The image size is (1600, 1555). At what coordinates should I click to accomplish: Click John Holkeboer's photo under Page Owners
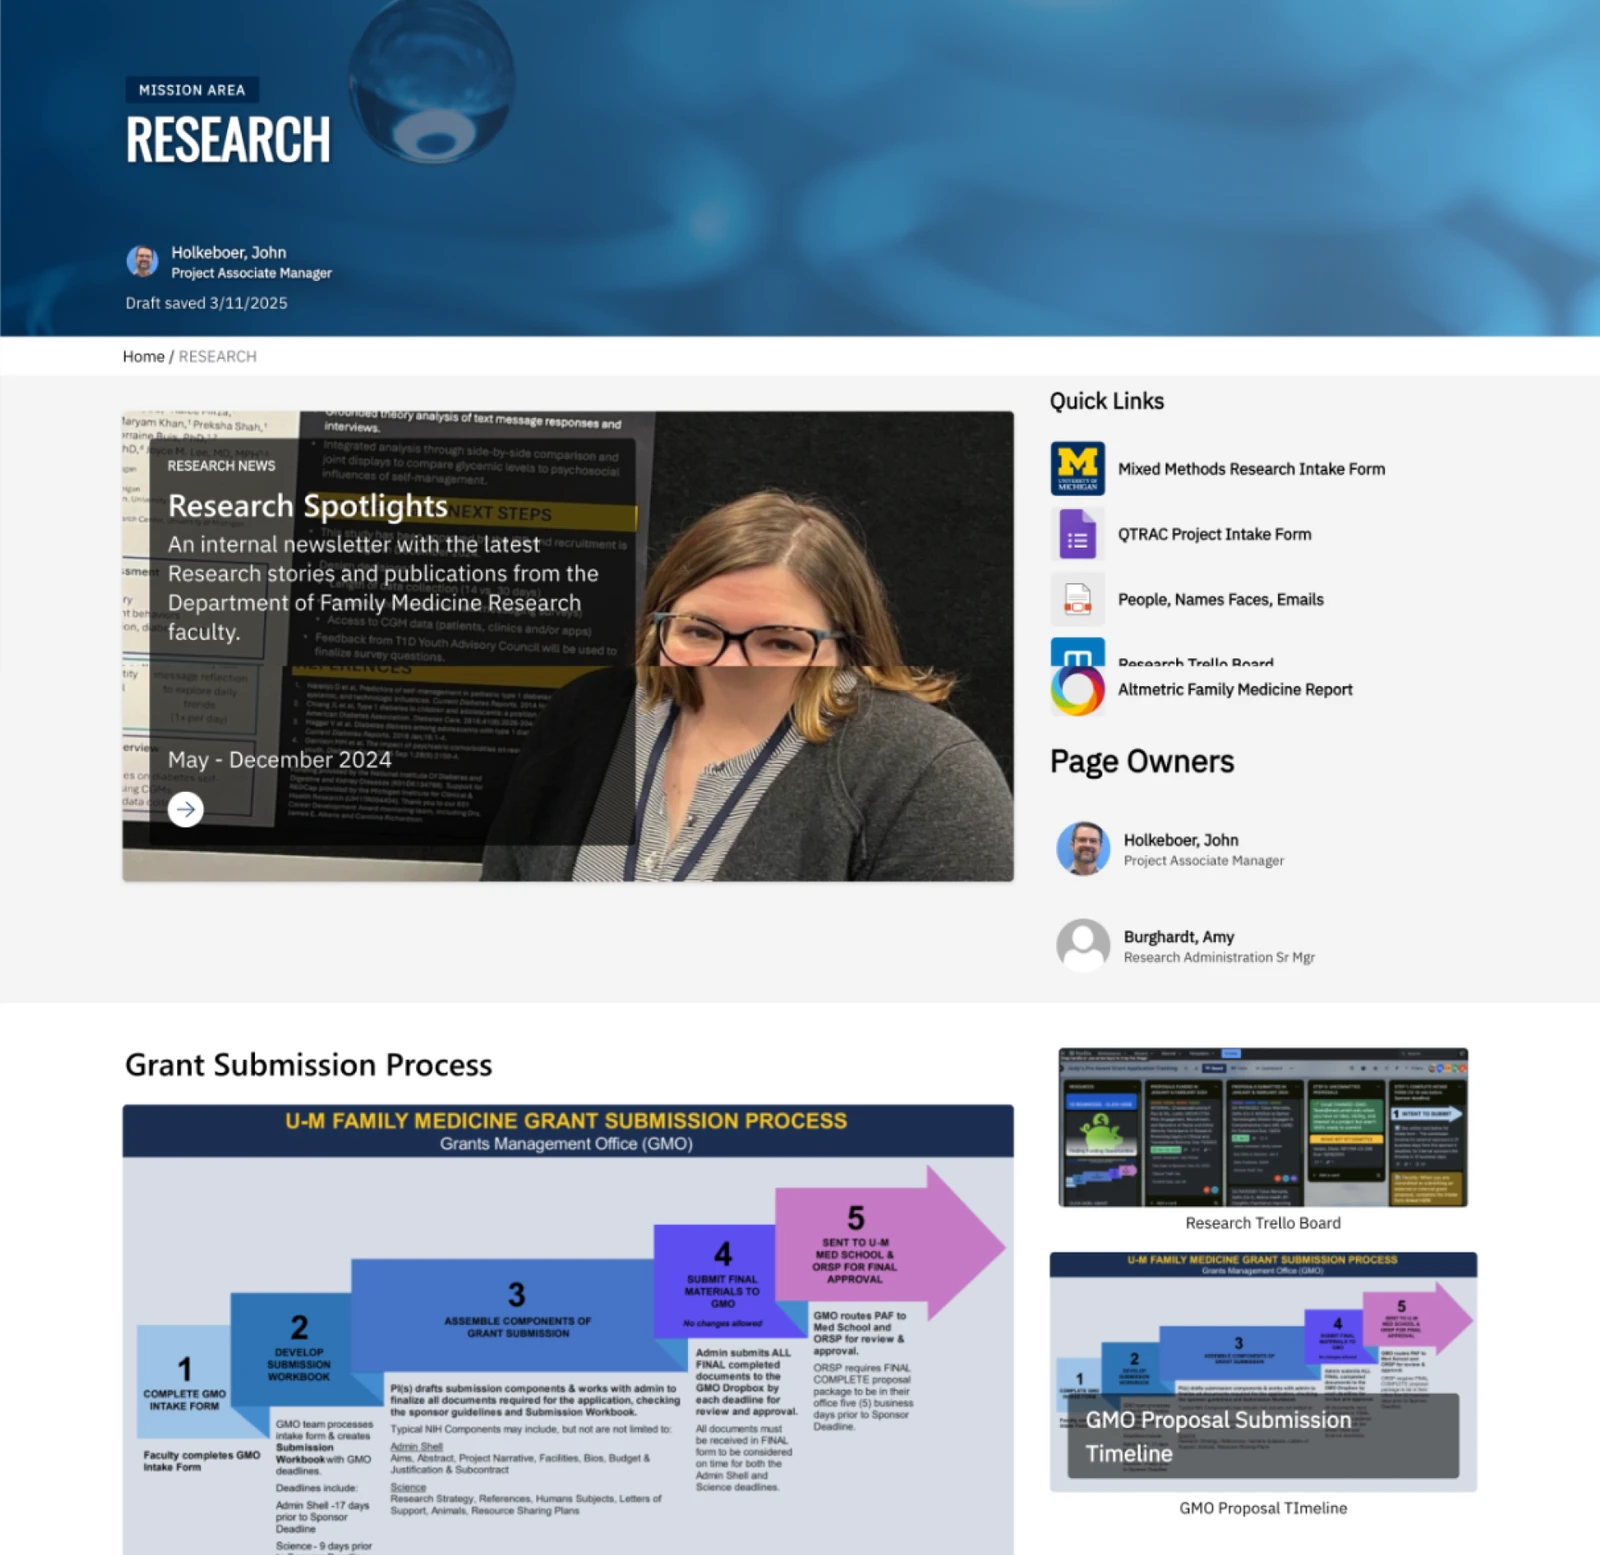[x=1083, y=848]
